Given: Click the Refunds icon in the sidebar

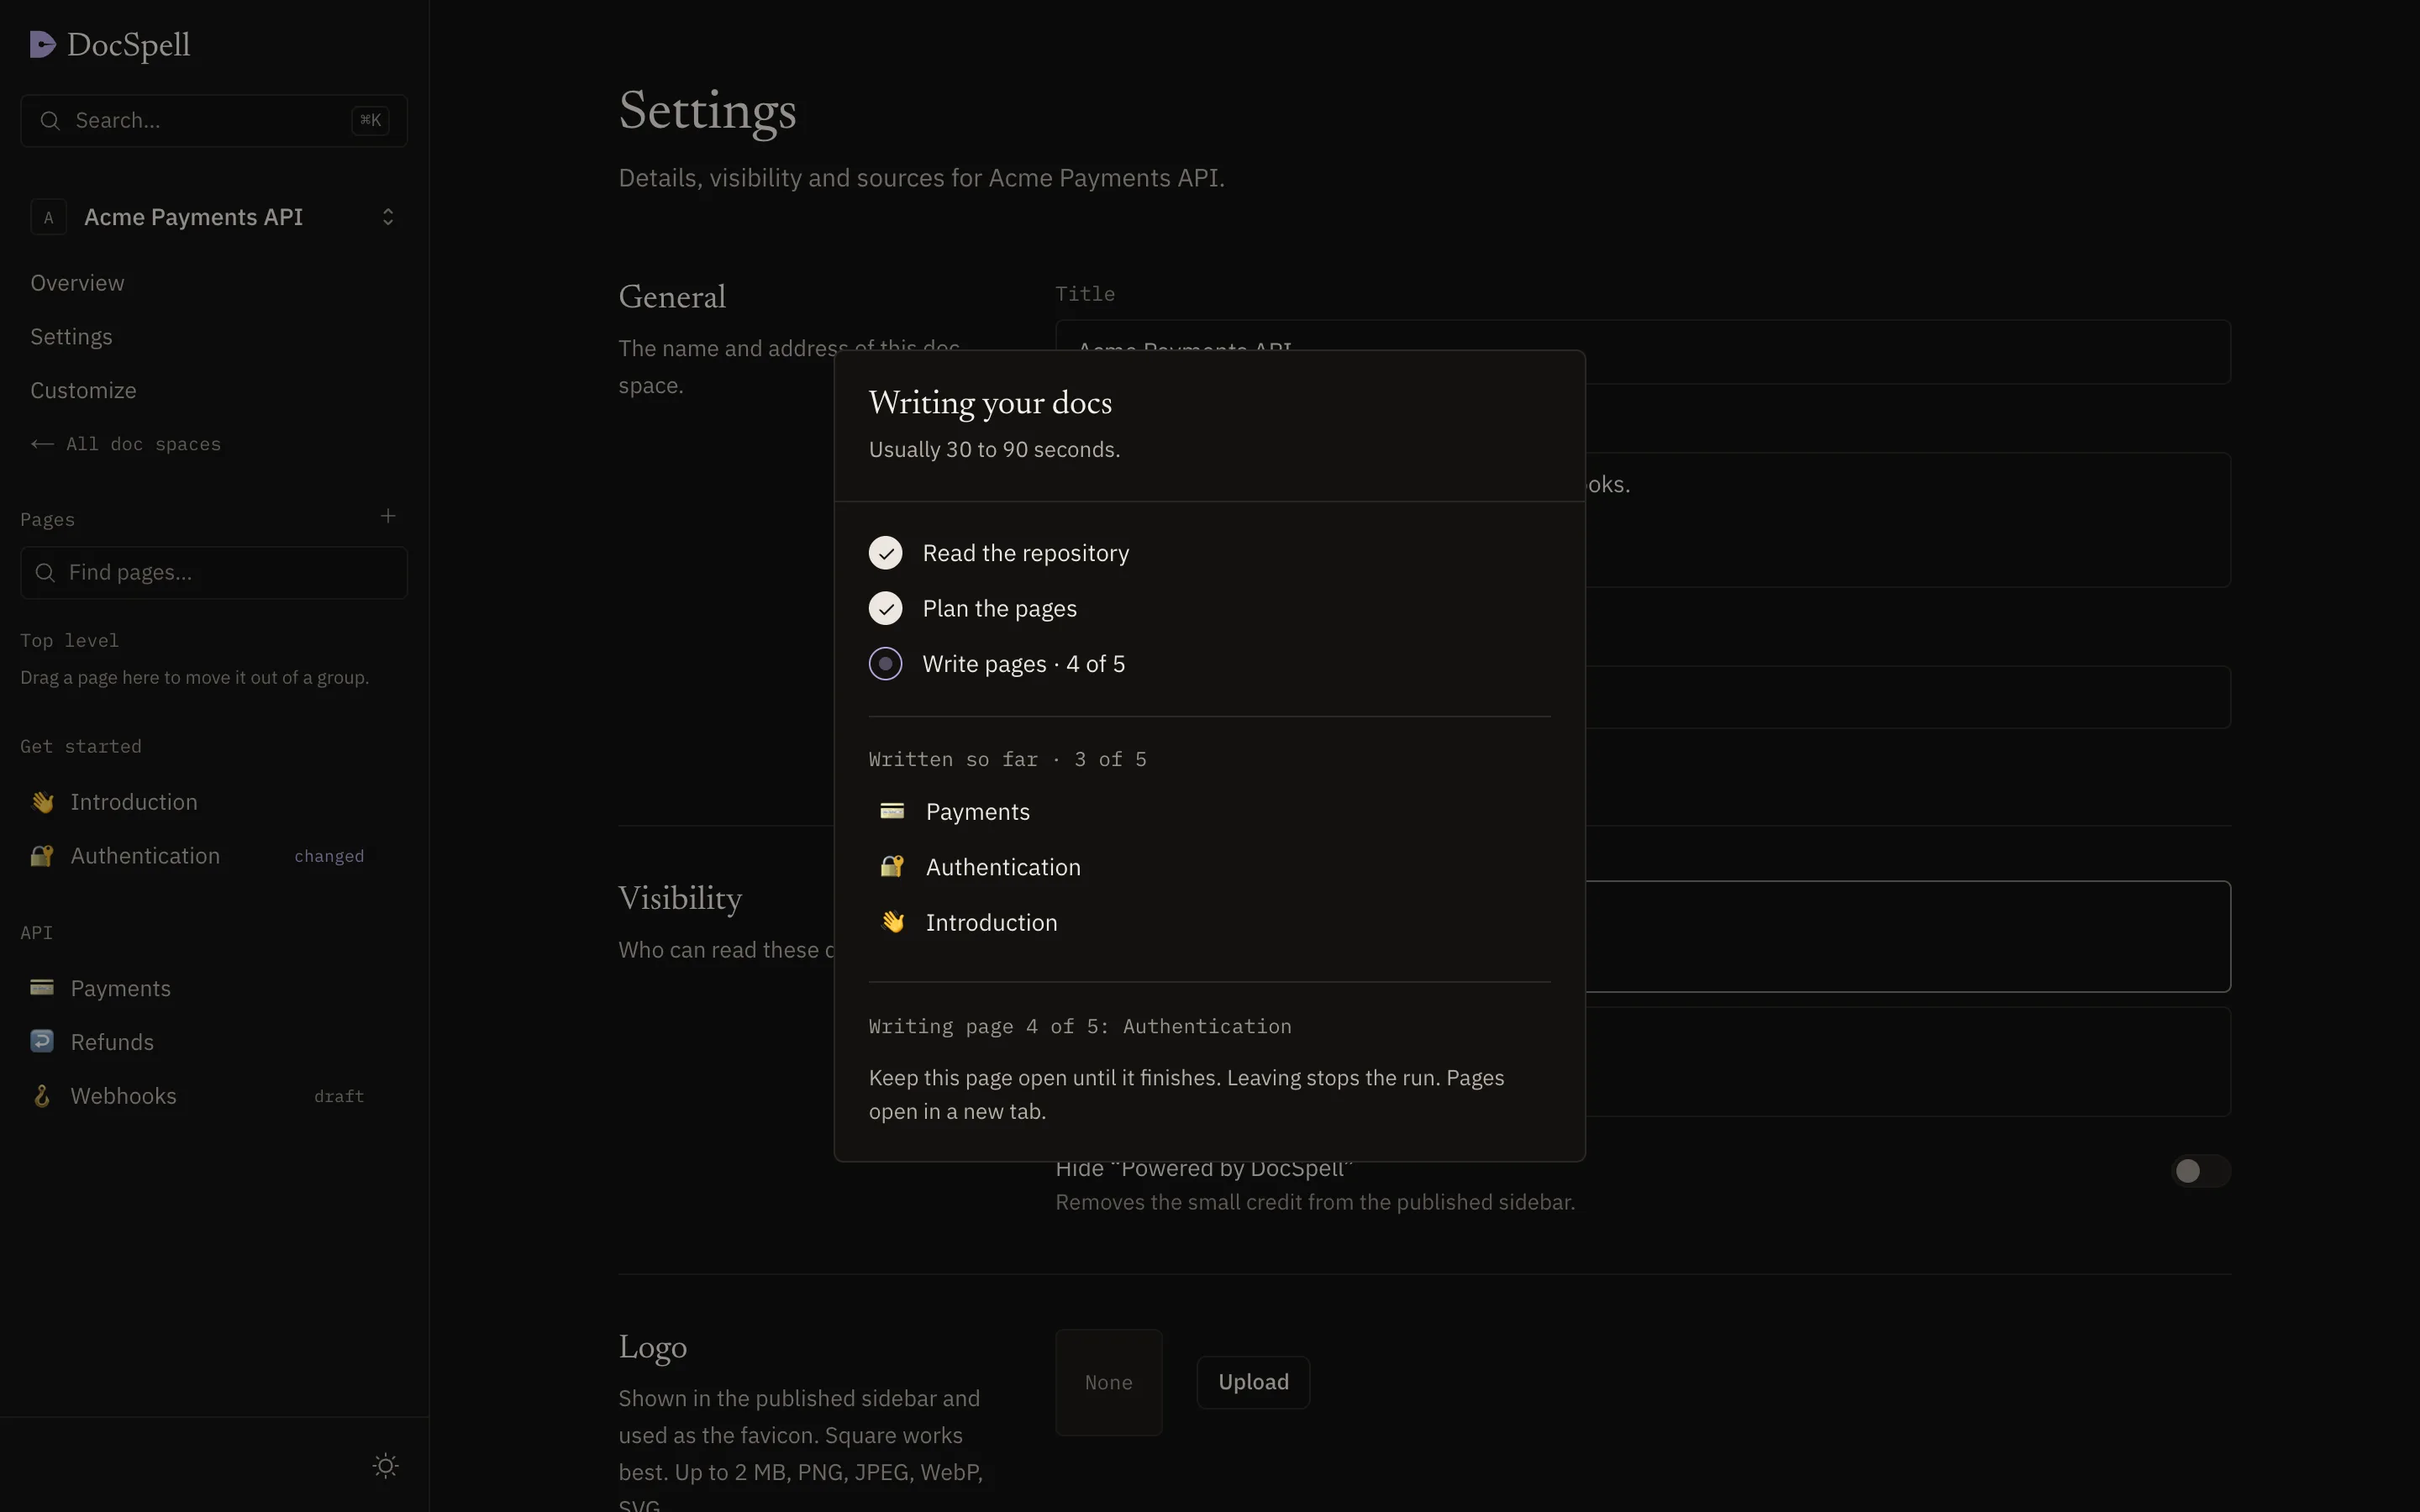Looking at the screenshot, I should coord(42,1042).
